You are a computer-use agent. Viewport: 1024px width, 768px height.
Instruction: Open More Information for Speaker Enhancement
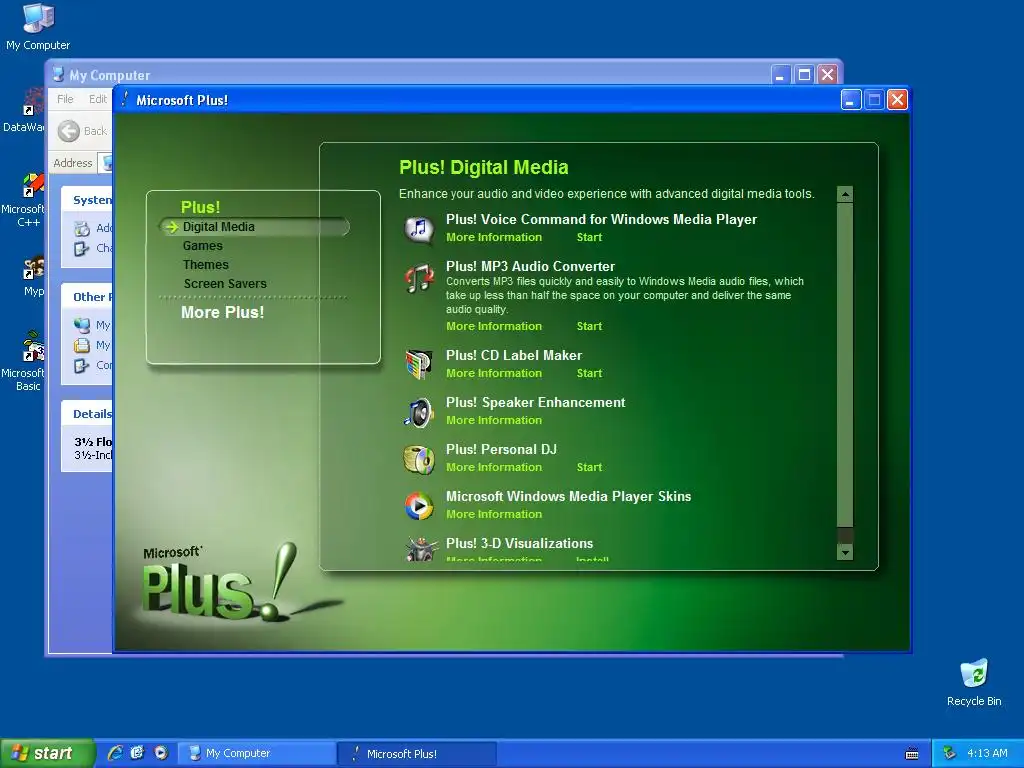tap(494, 420)
